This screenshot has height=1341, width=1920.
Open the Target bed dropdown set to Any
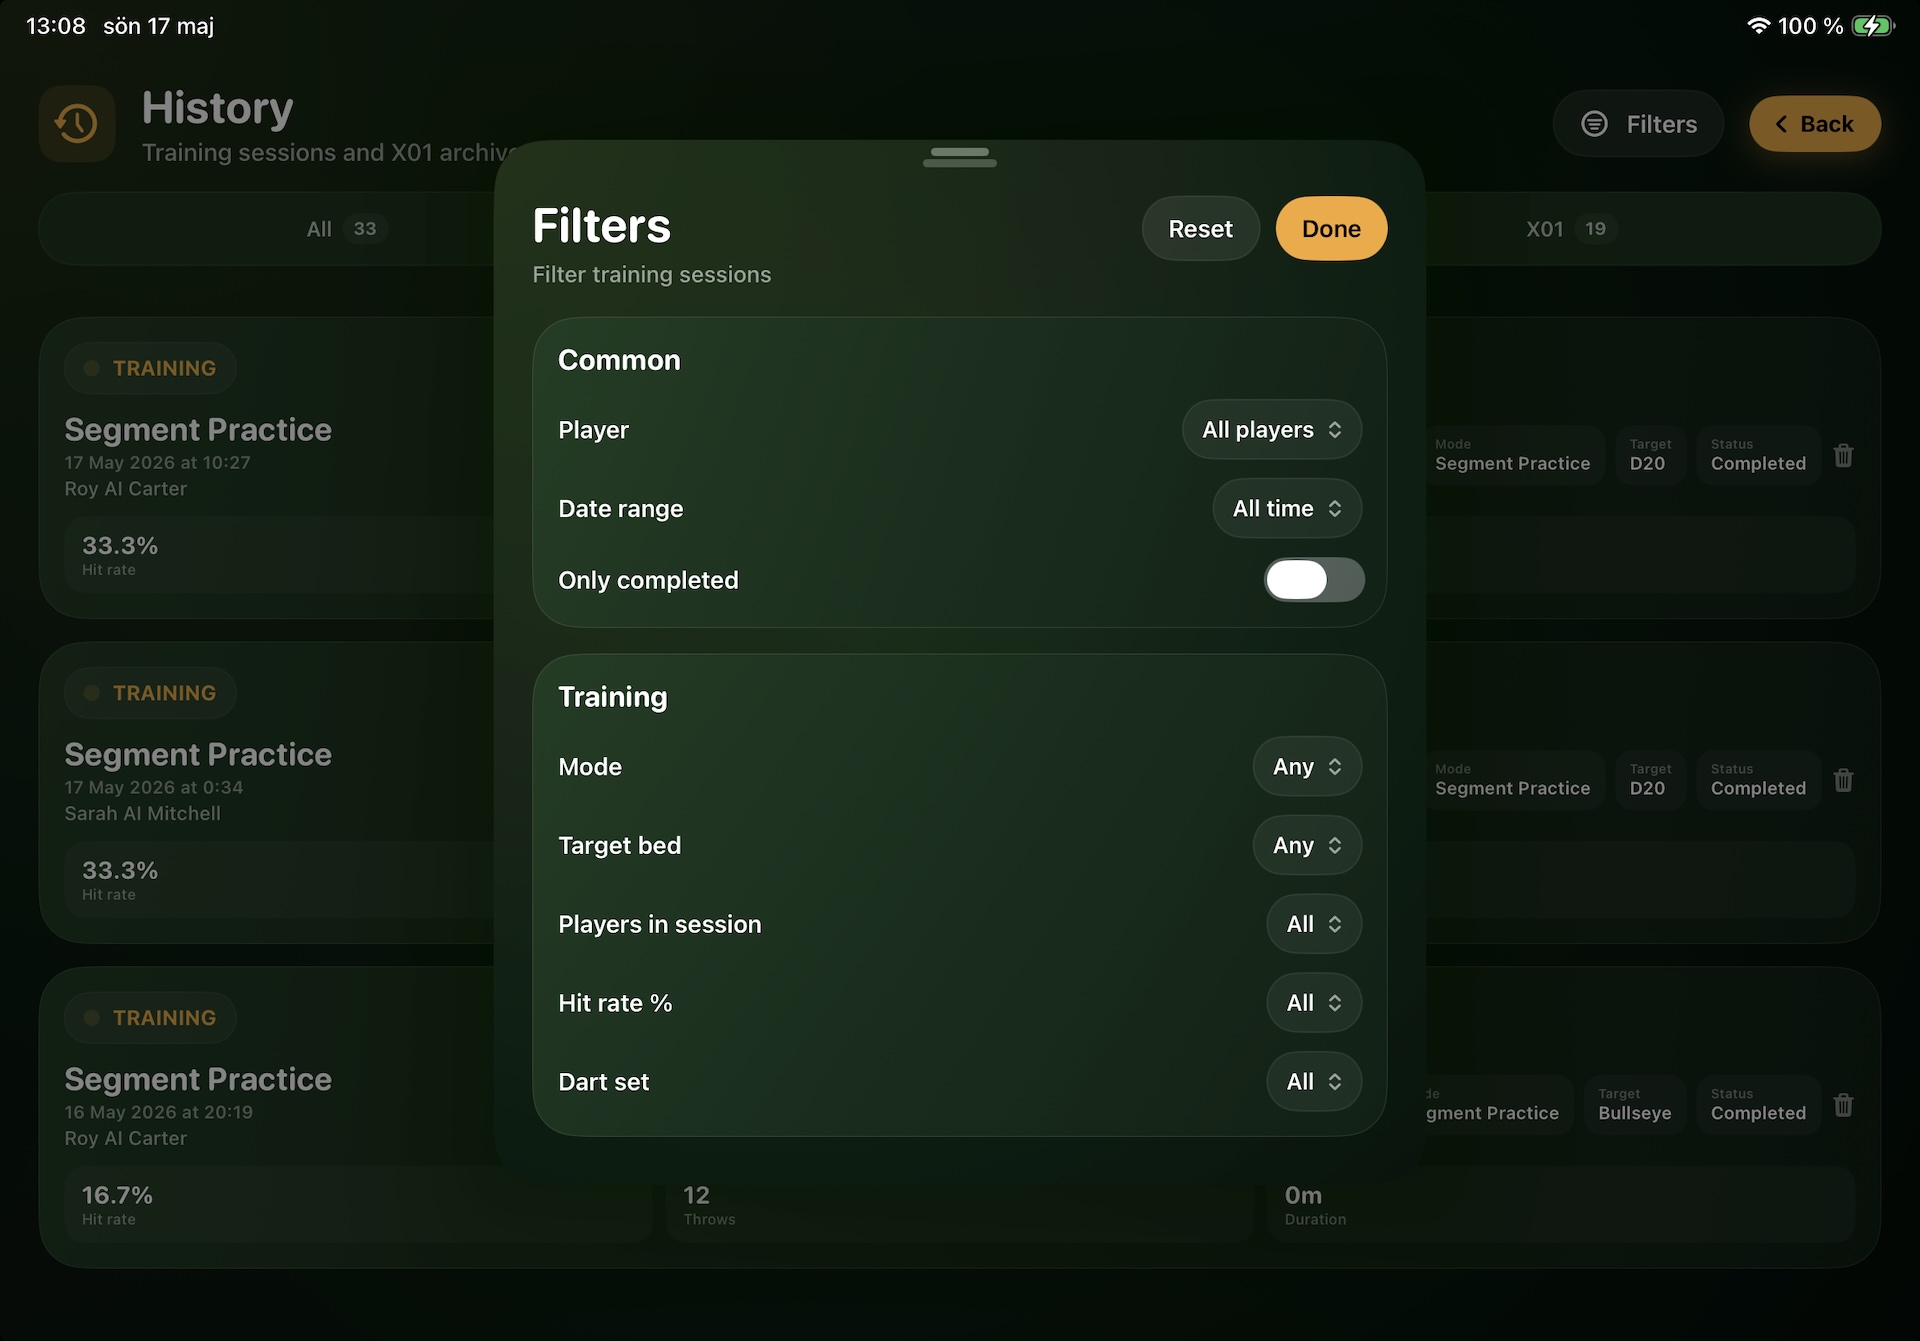1307,846
